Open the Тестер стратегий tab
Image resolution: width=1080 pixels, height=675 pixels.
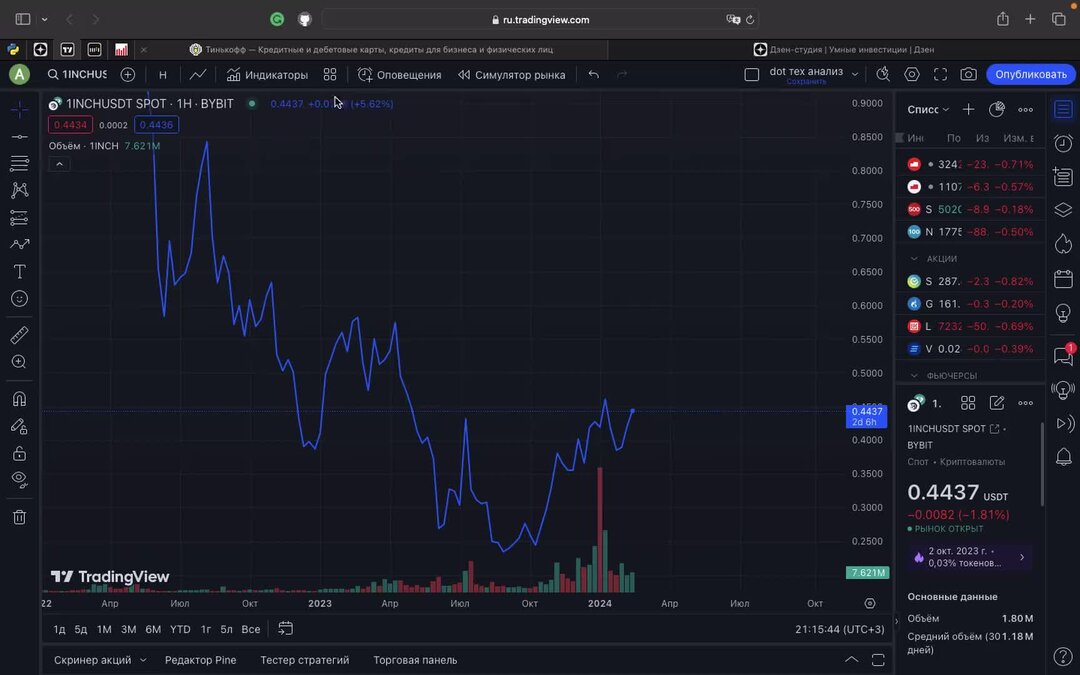click(306, 660)
